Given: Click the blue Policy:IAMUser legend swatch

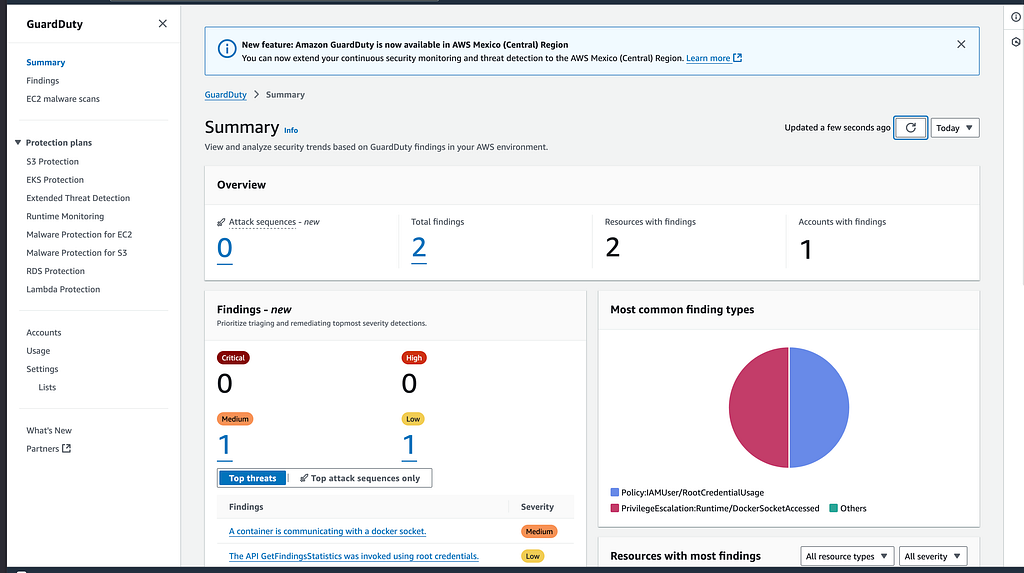Looking at the screenshot, I should pos(615,492).
